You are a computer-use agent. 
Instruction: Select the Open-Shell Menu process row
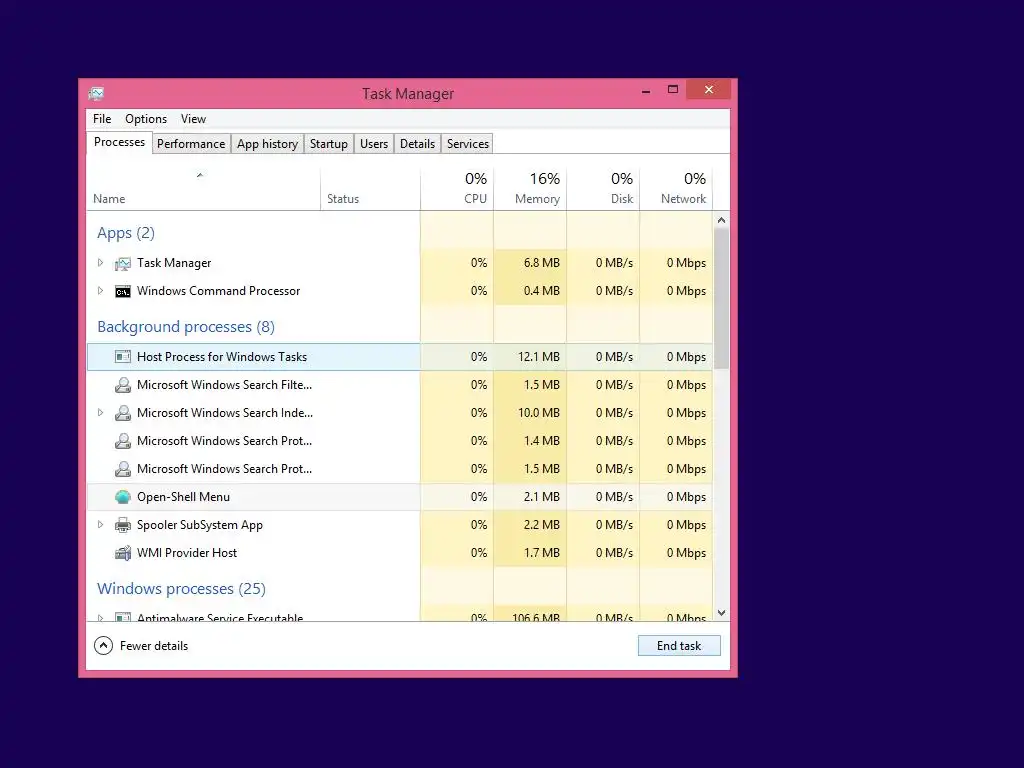point(400,497)
